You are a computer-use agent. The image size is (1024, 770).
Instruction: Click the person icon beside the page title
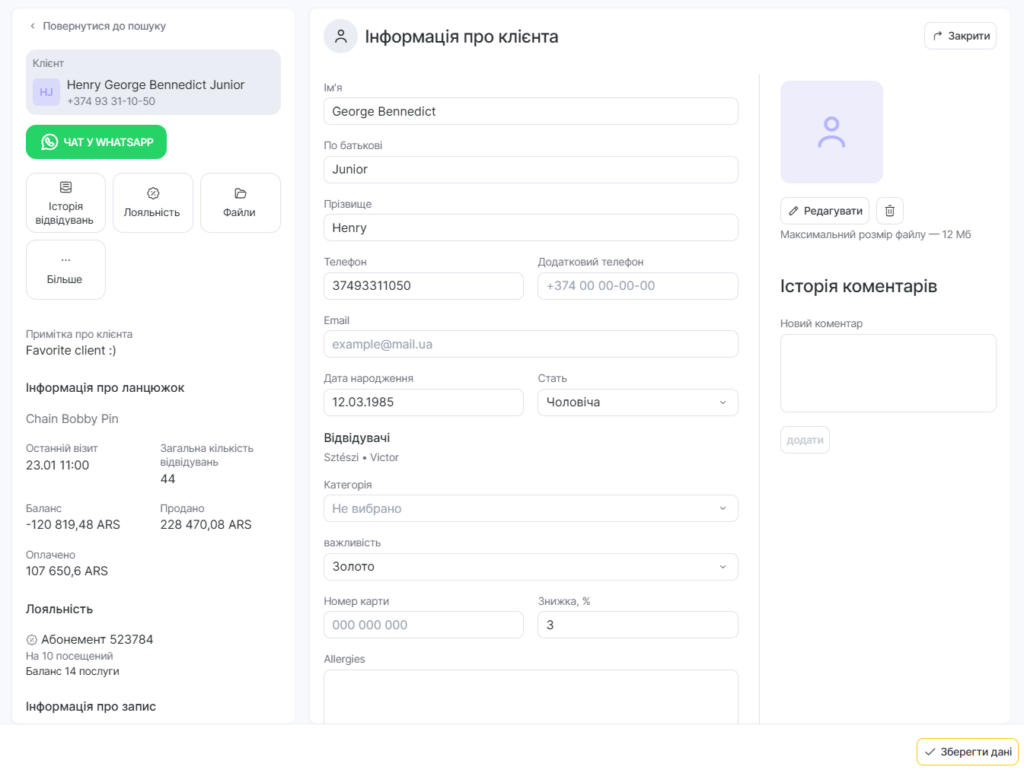341,36
